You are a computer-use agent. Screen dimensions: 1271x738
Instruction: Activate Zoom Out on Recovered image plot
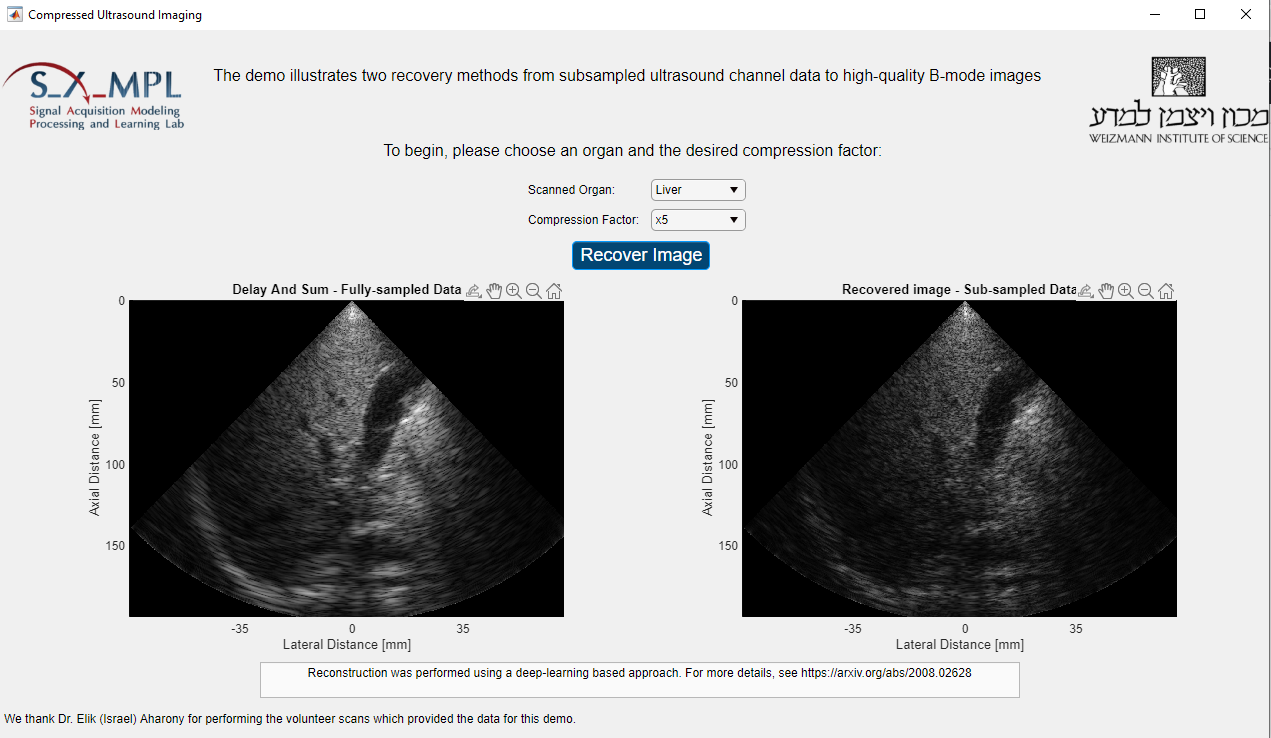point(1146,291)
